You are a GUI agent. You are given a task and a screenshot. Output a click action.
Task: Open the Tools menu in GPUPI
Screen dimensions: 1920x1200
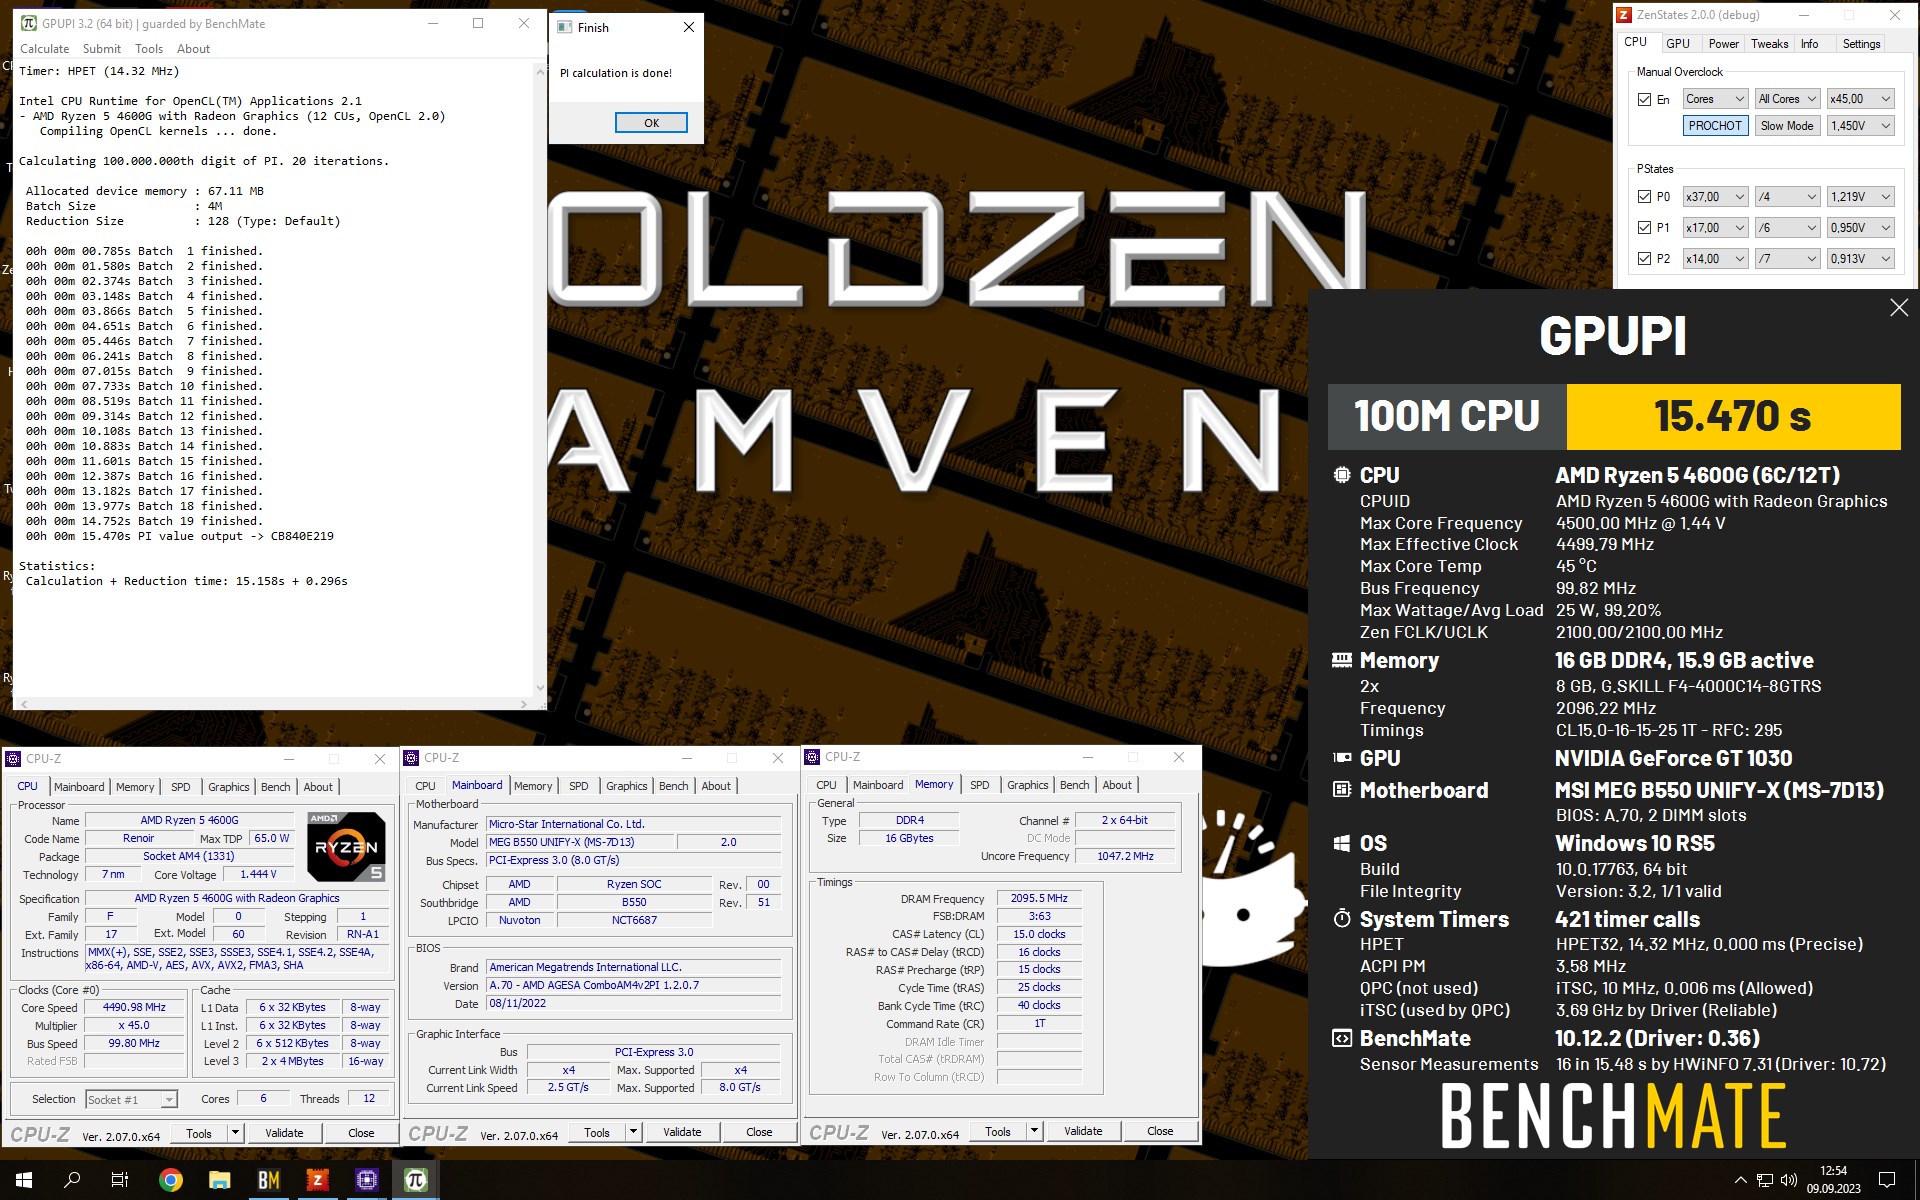click(149, 49)
